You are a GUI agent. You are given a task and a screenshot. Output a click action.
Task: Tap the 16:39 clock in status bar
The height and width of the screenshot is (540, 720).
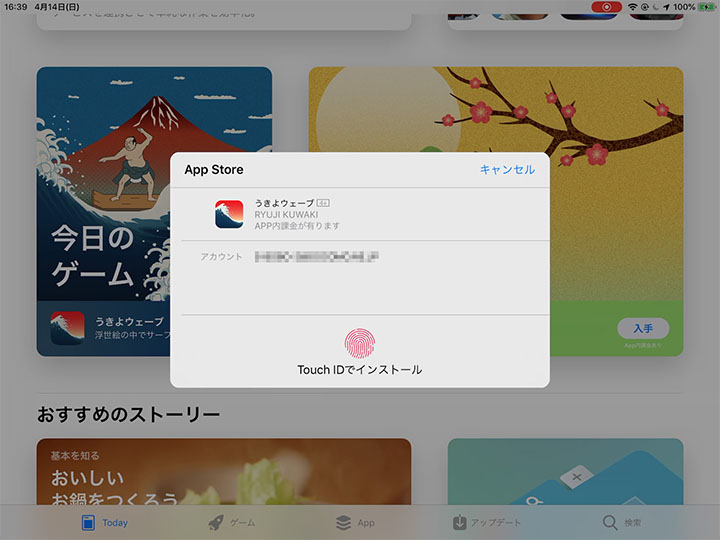16,7
